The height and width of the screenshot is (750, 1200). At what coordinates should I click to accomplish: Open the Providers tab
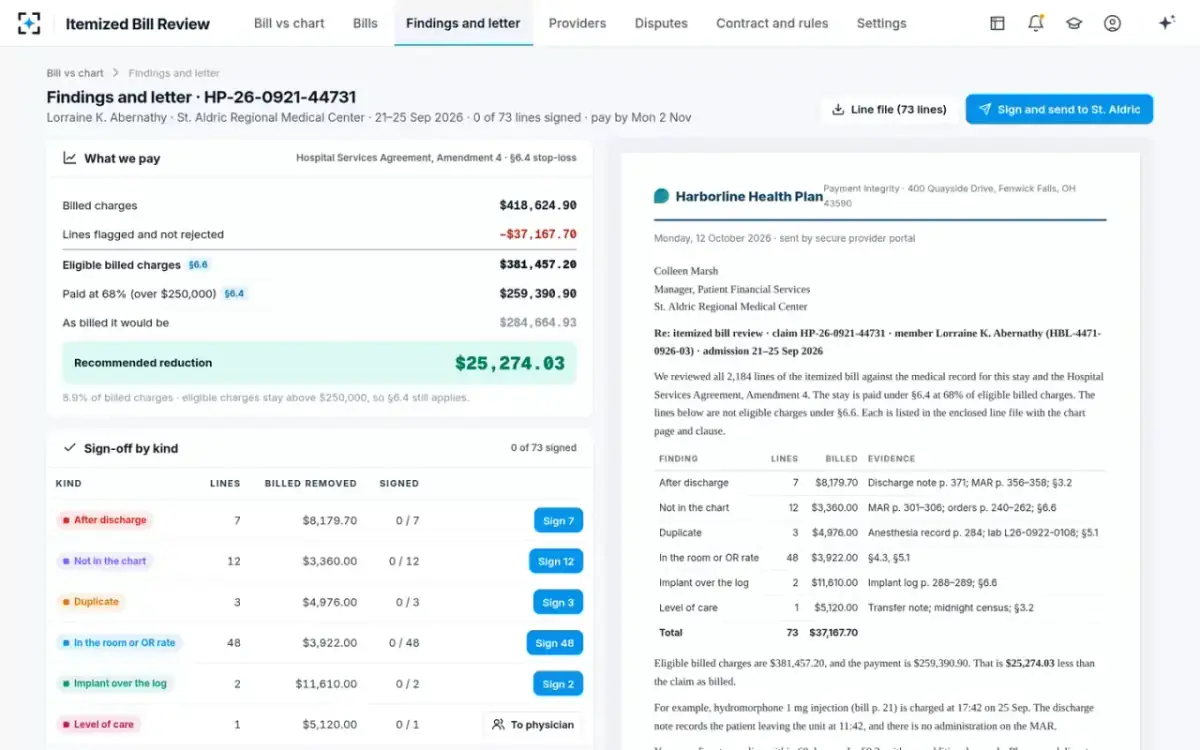pyautogui.click(x=577, y=23)
